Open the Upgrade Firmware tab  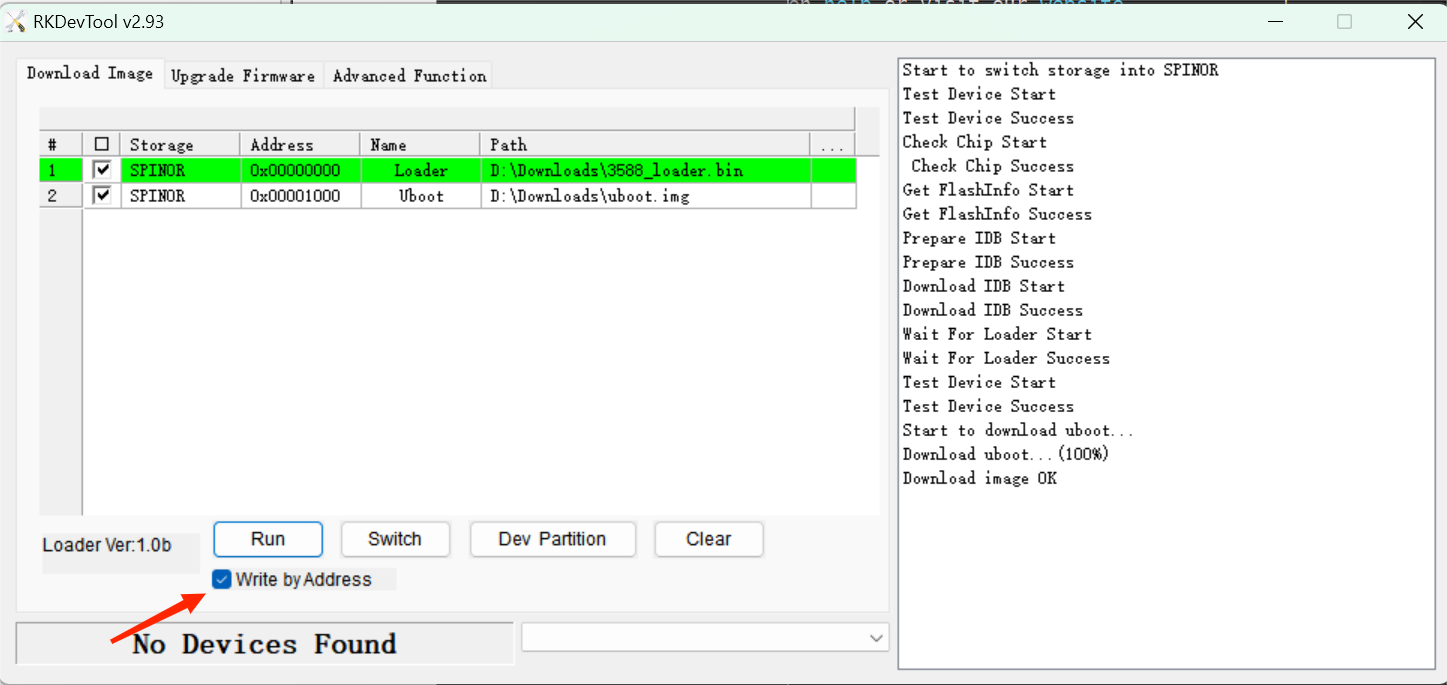pos(243,76)
